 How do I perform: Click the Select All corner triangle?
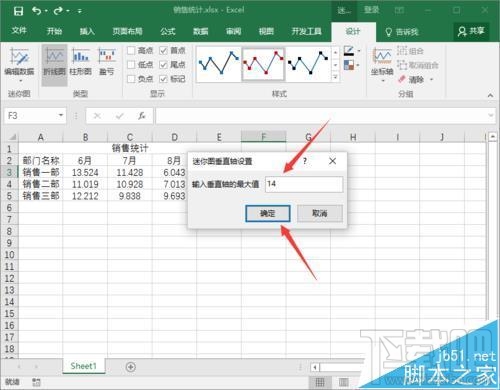pos(12,137)
